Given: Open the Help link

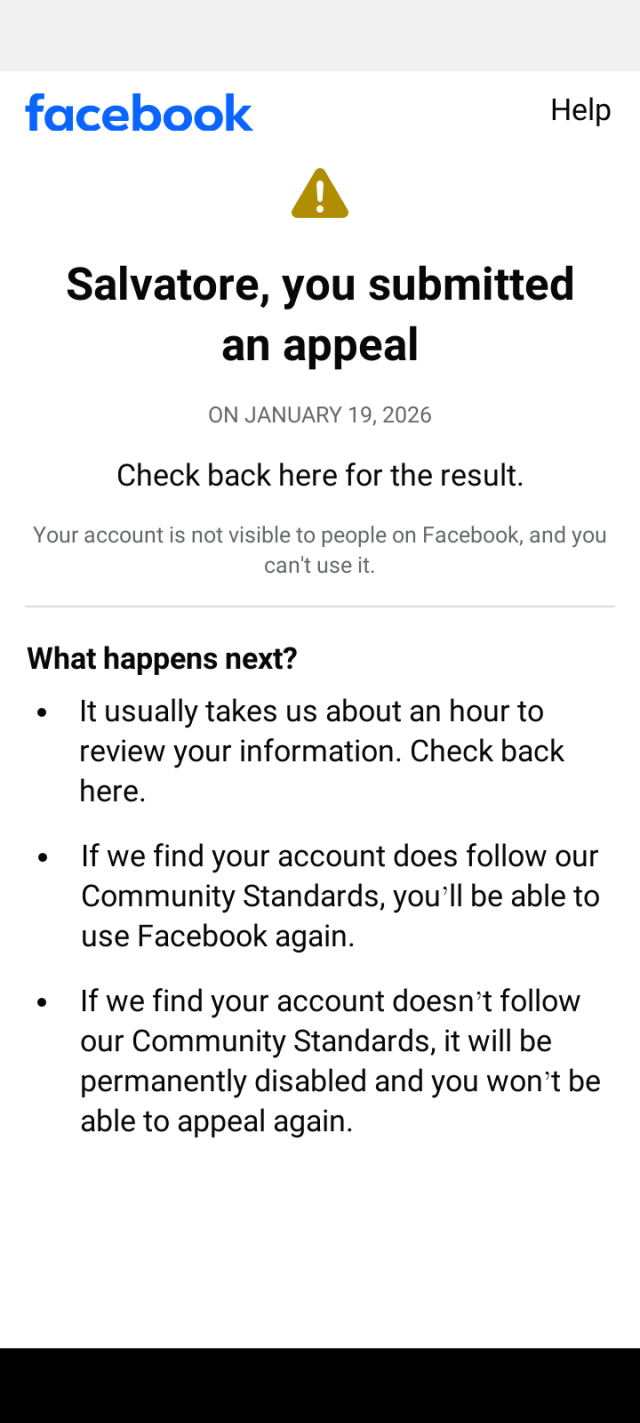Looking at the screenshot, I should coord(580,109).
